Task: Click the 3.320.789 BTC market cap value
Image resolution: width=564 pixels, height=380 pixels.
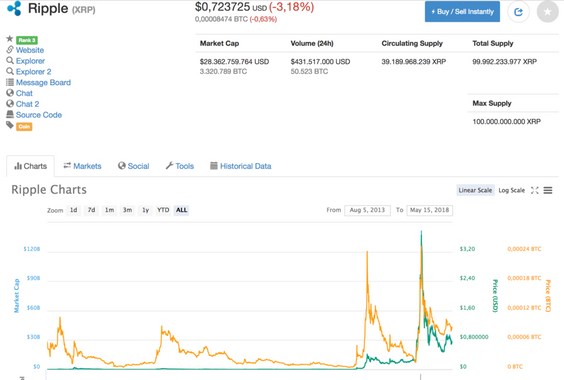Action: click(x=223, y=71)
